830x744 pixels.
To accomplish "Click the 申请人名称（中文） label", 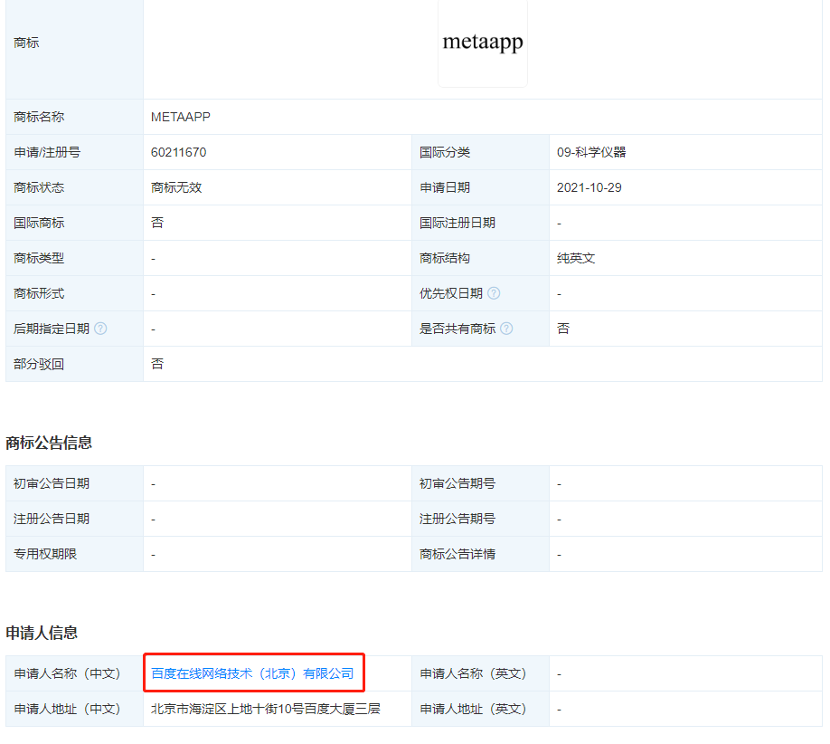I will [x=67, y=673].
